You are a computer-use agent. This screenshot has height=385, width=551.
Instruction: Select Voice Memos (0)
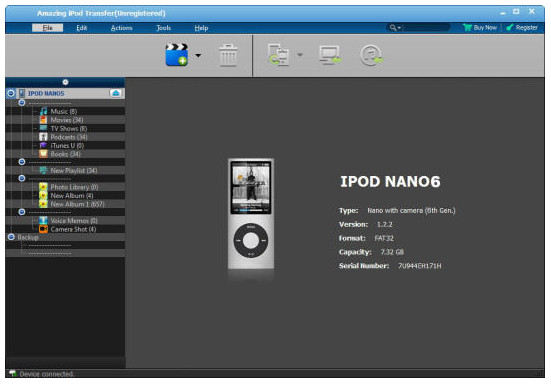coord(74,221)
